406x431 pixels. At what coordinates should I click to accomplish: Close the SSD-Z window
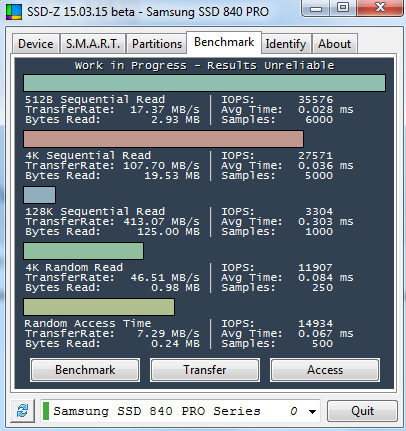pos(380,8)
